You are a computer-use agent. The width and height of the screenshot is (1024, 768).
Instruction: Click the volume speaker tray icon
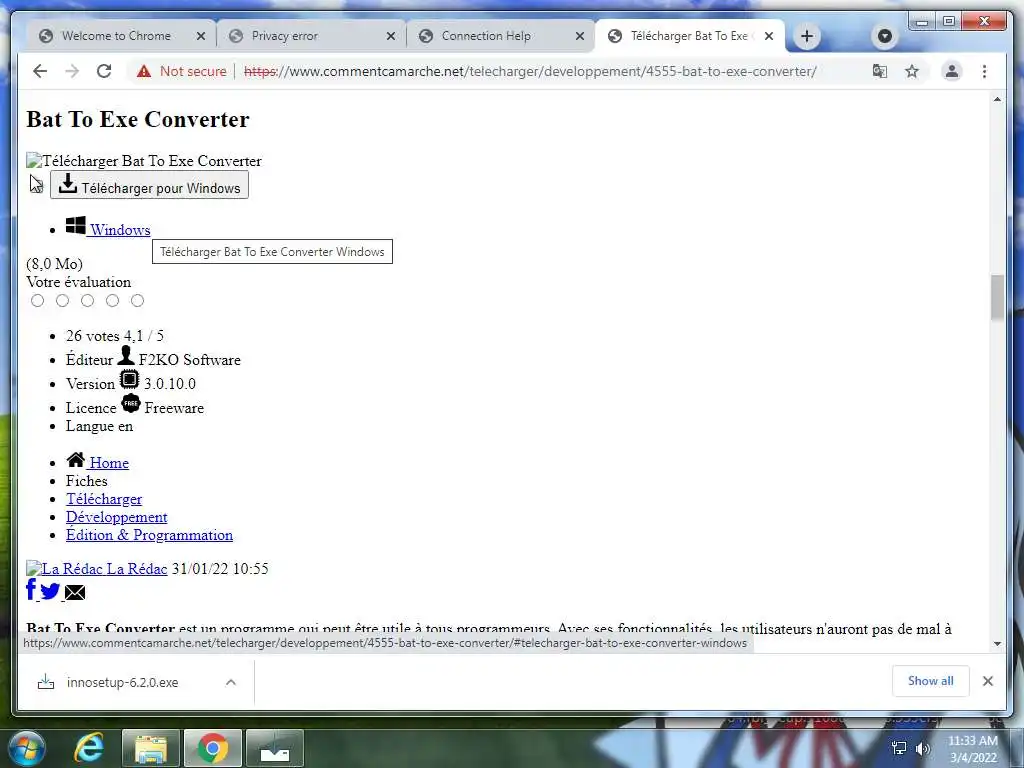tap(922, 748)
